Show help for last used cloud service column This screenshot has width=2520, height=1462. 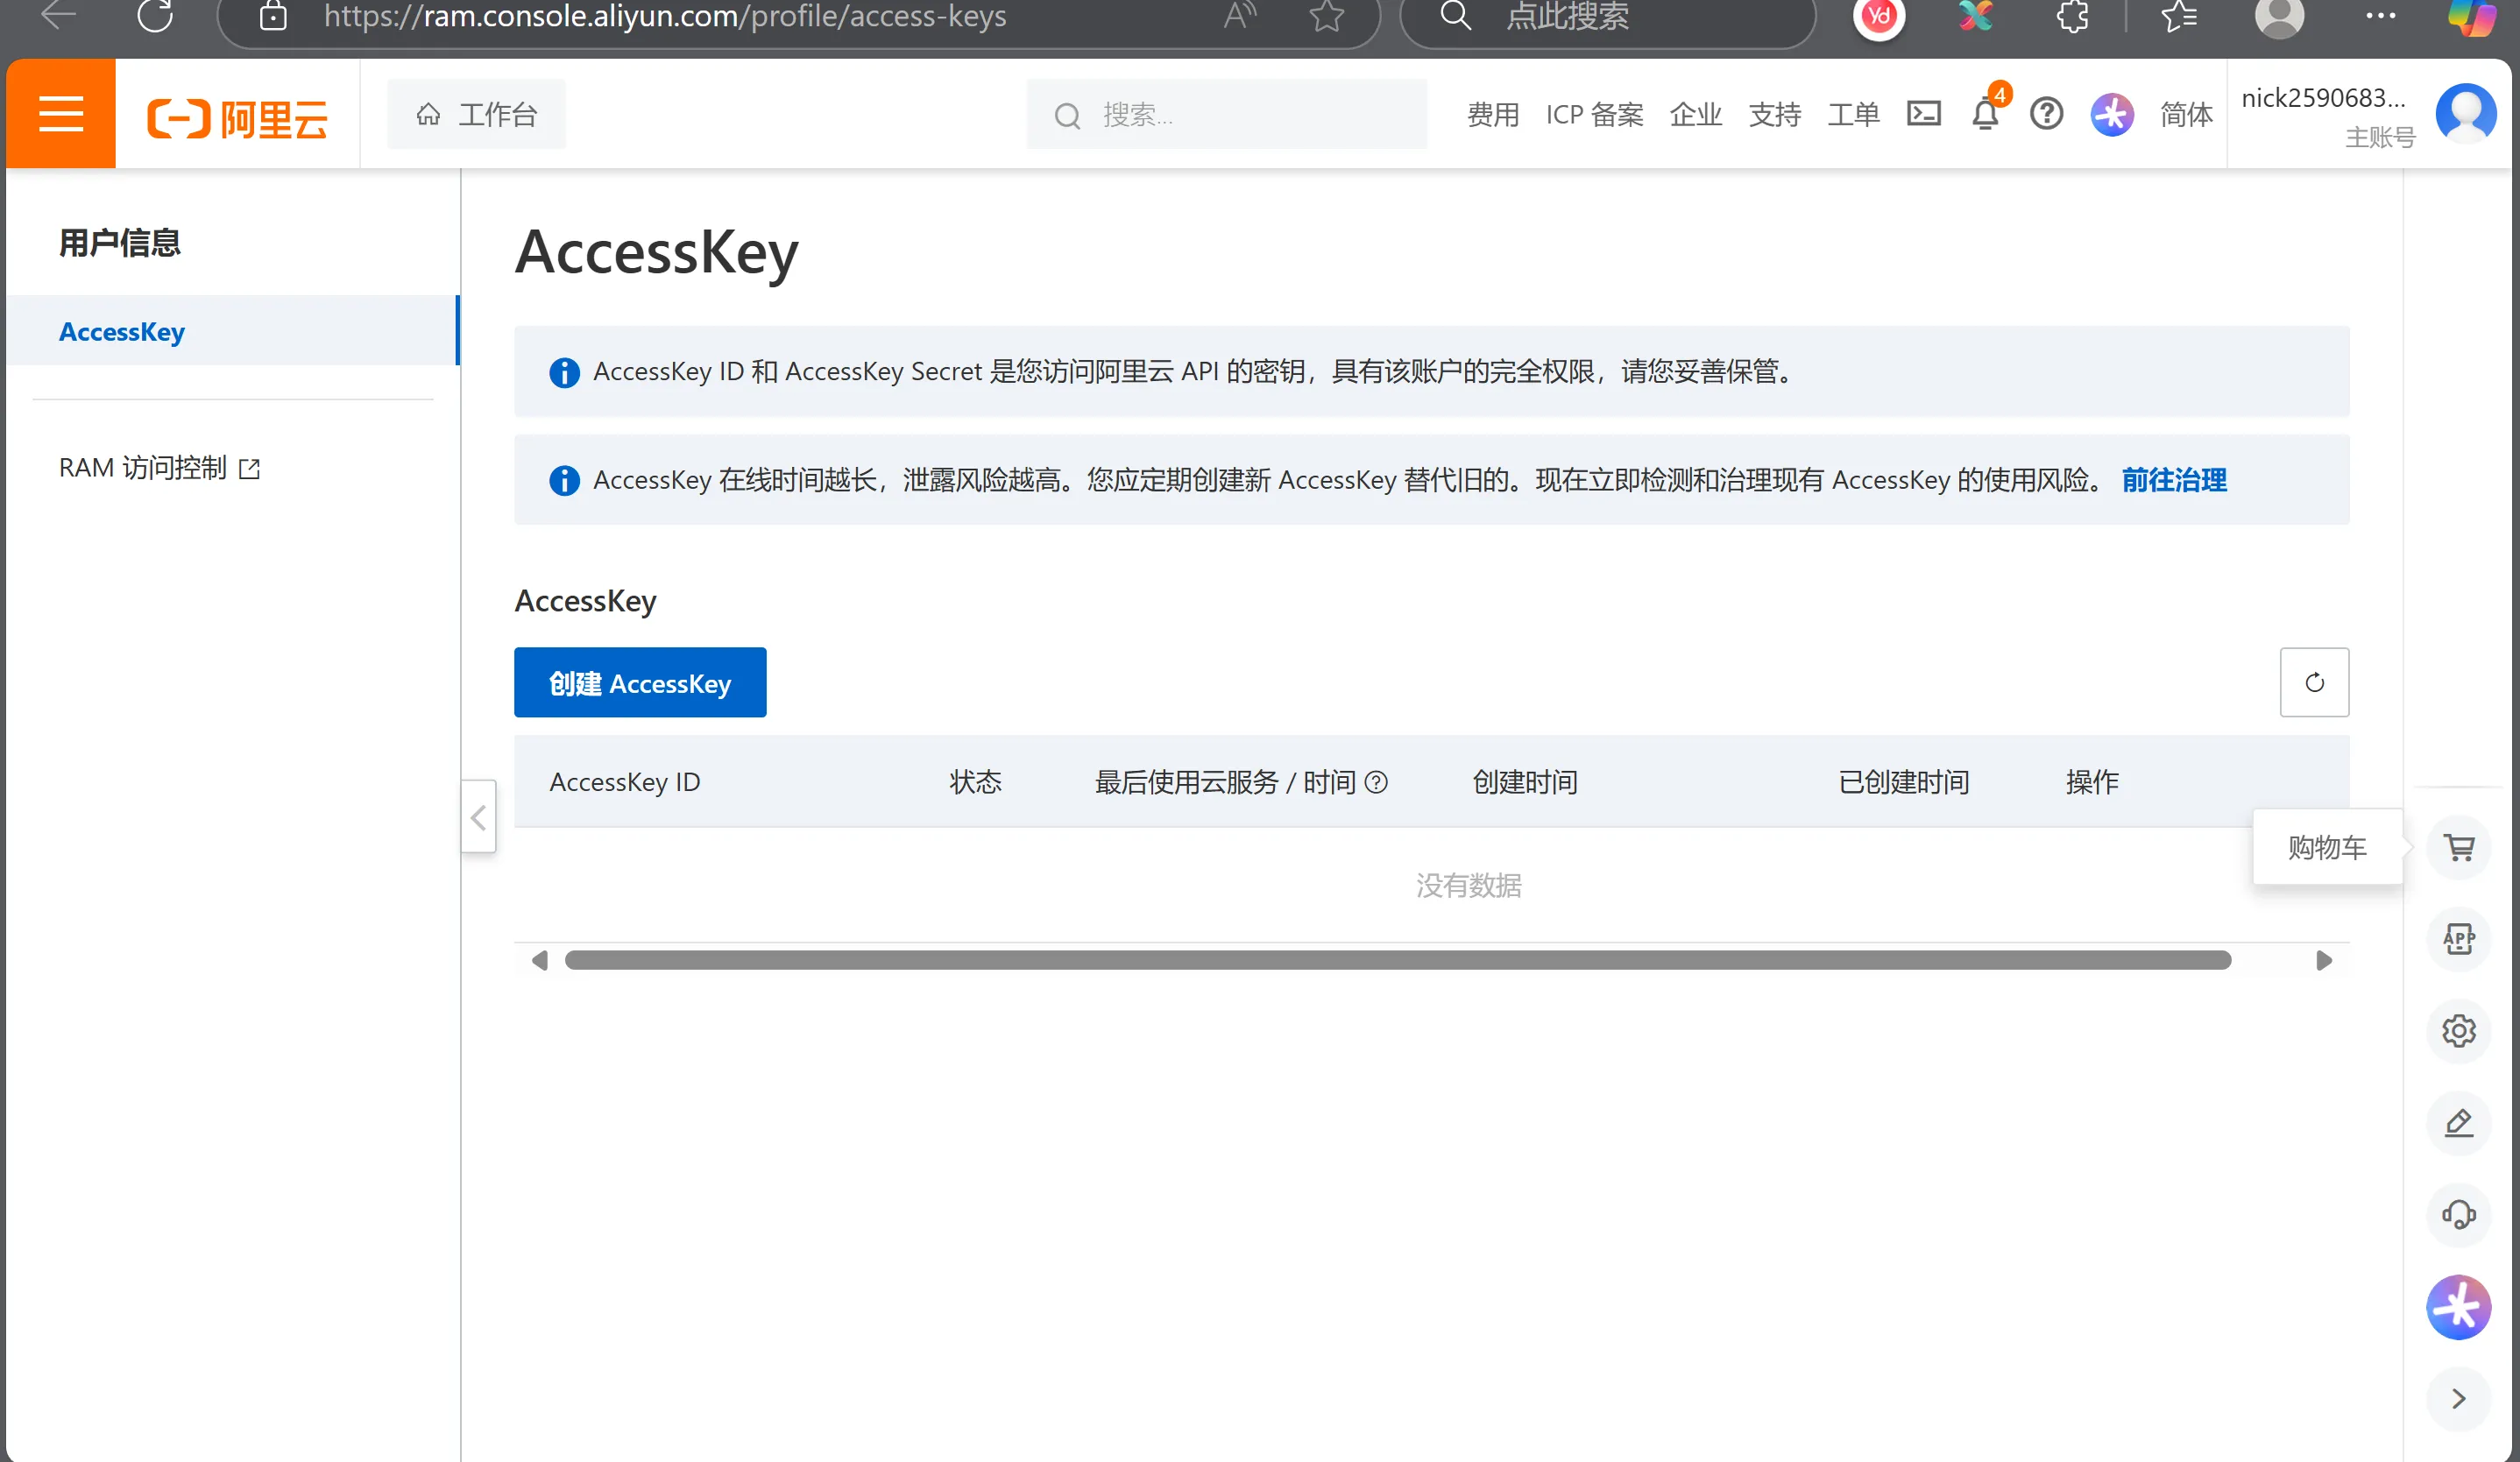1376,782
